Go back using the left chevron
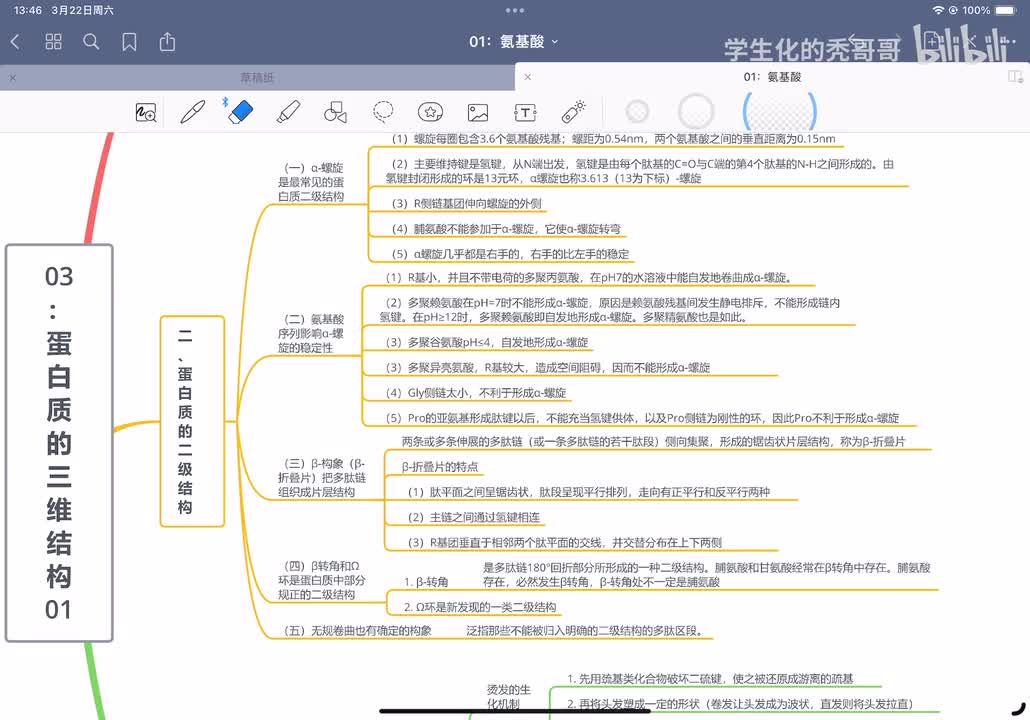Viewport: 1030px width, 720px height. 16,42
